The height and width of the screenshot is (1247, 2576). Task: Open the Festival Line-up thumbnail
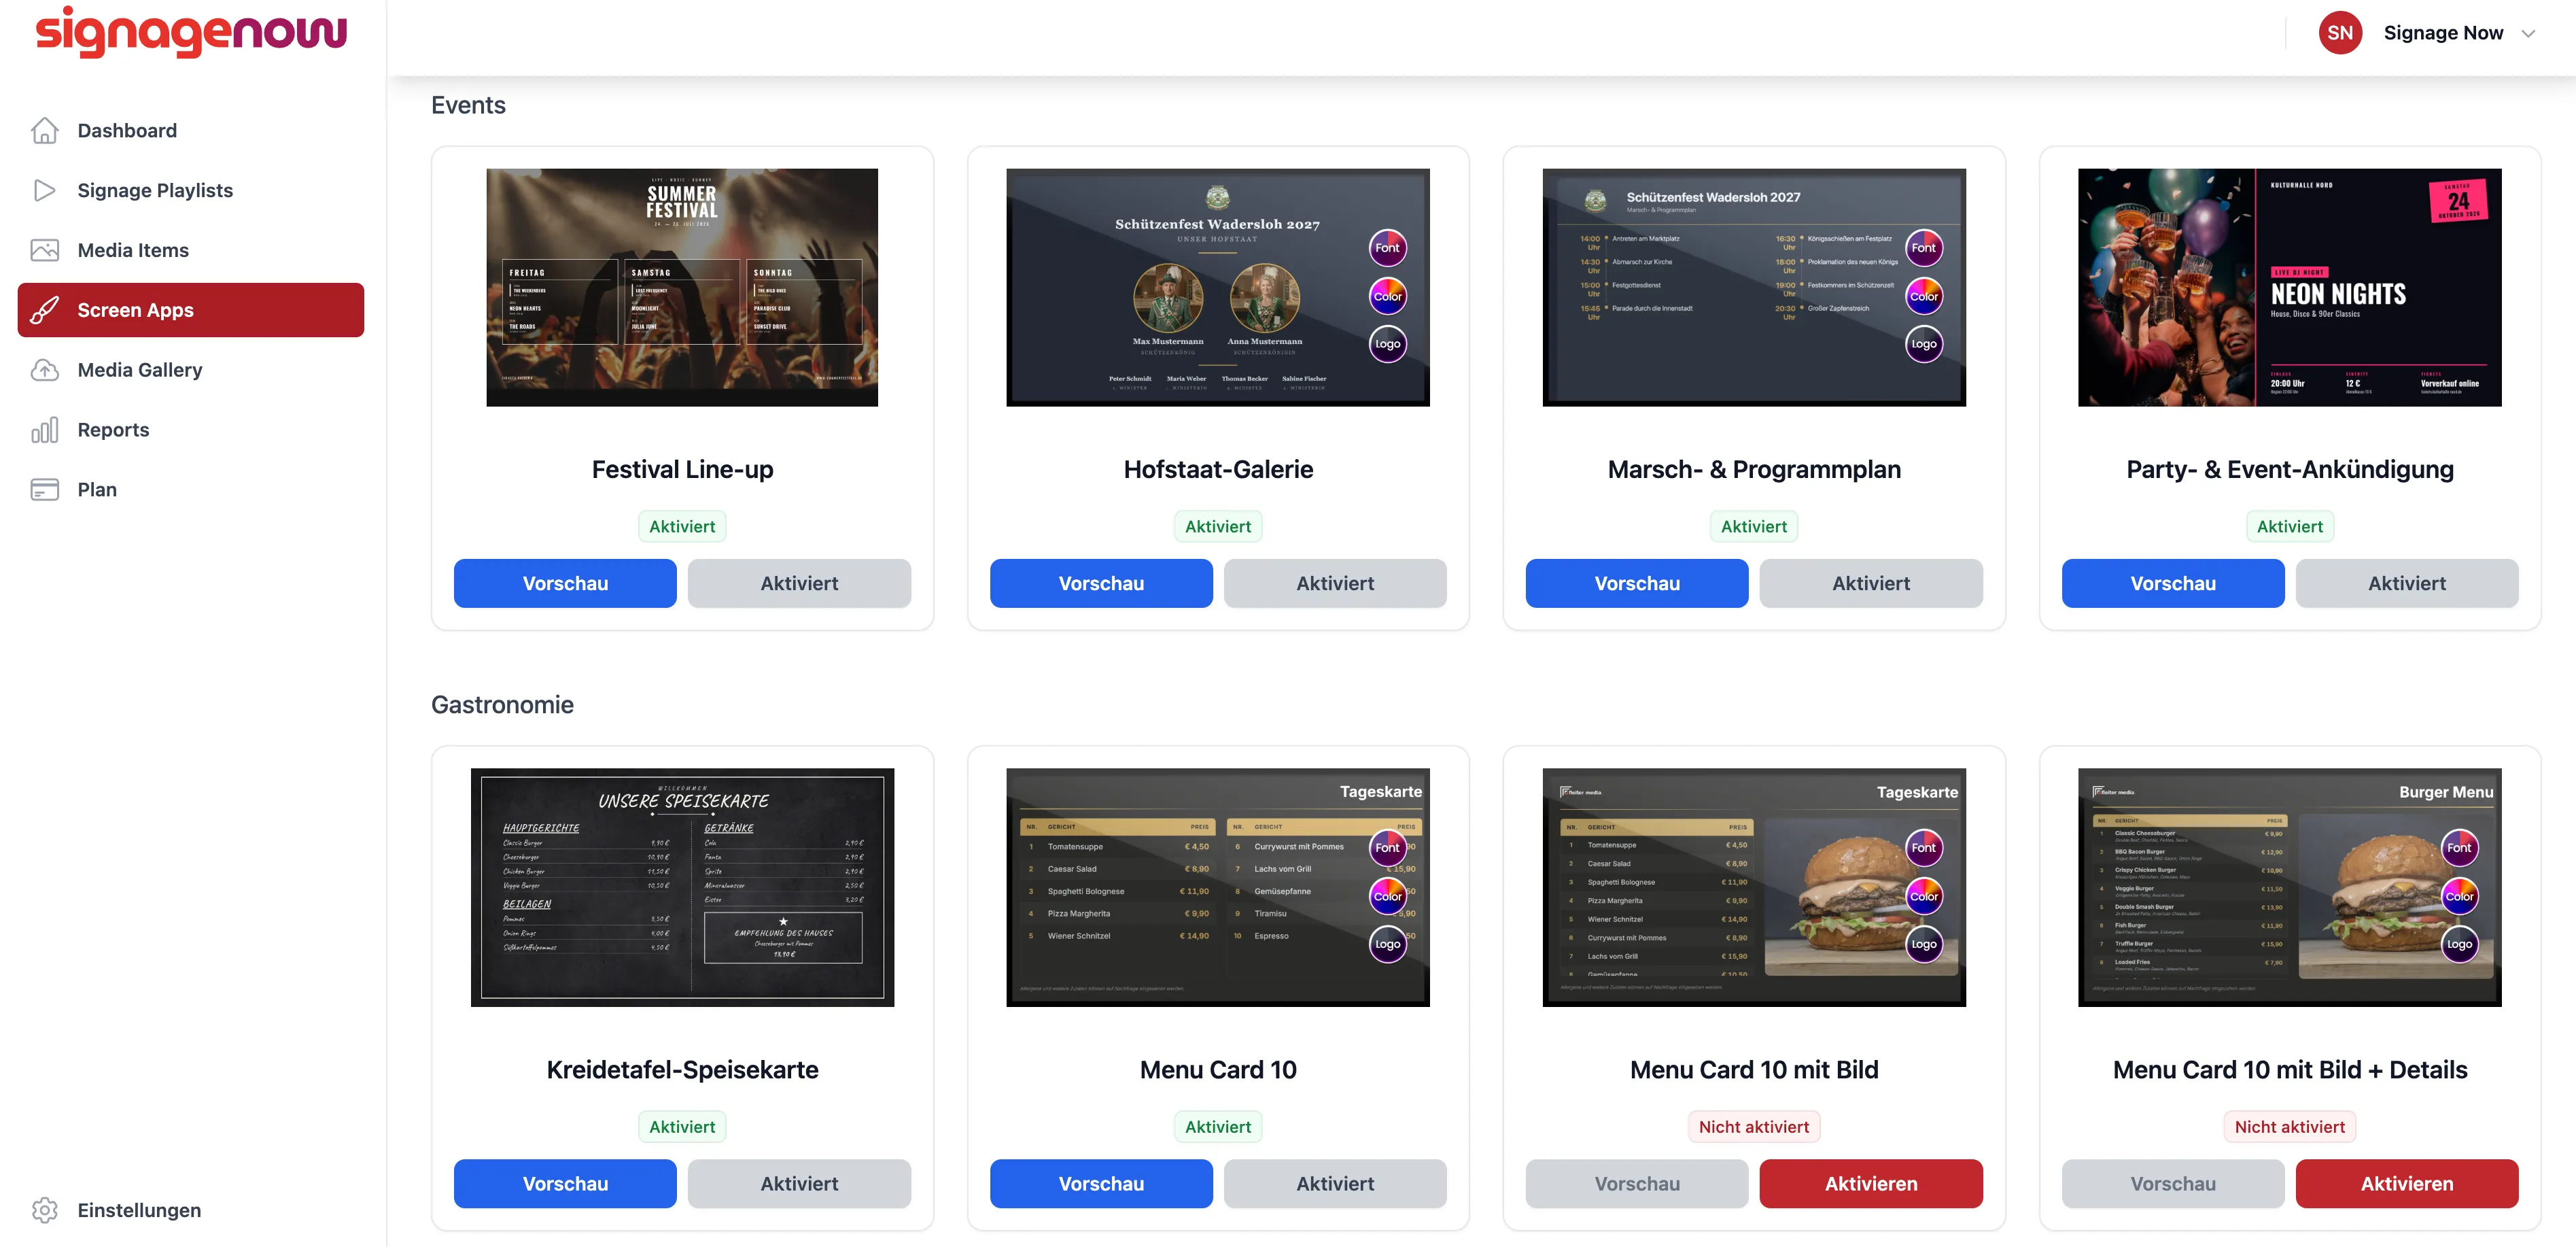(x=682, y=287)
